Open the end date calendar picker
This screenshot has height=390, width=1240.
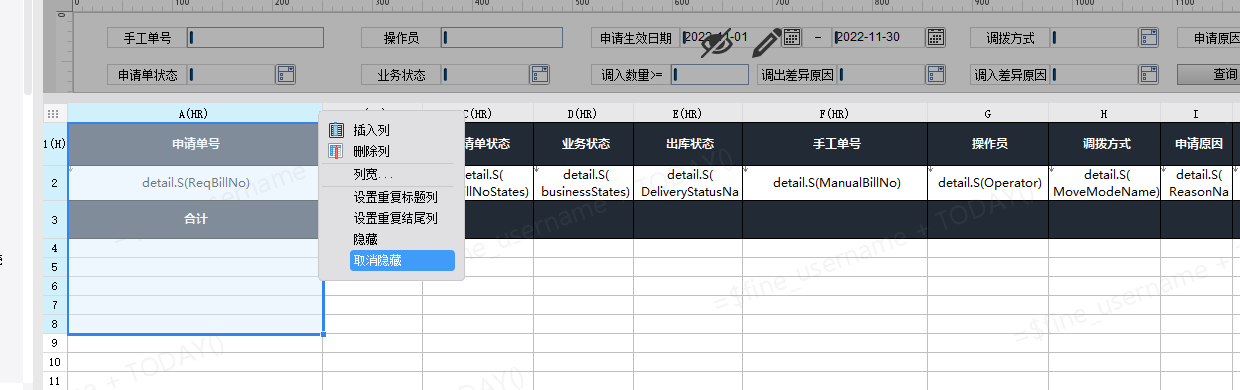coord(935,38)
